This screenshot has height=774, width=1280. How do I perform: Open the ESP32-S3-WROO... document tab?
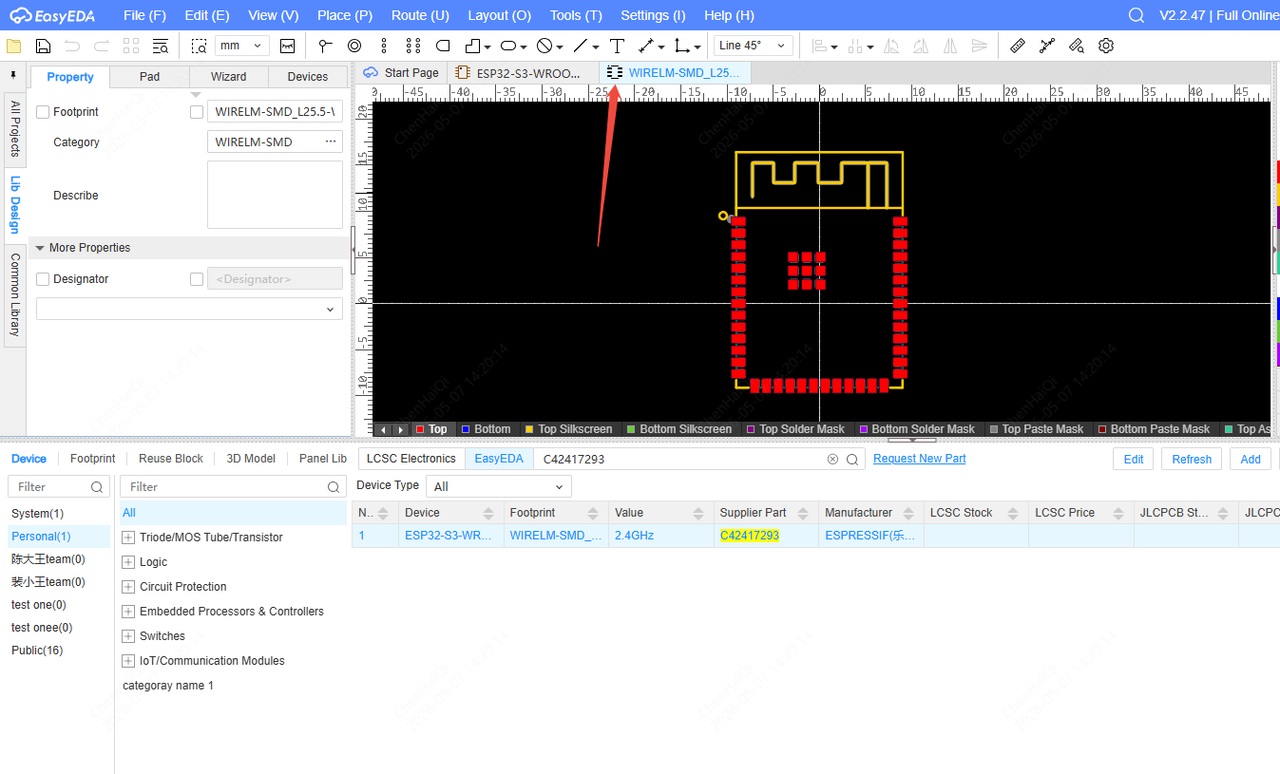[523, 73]
